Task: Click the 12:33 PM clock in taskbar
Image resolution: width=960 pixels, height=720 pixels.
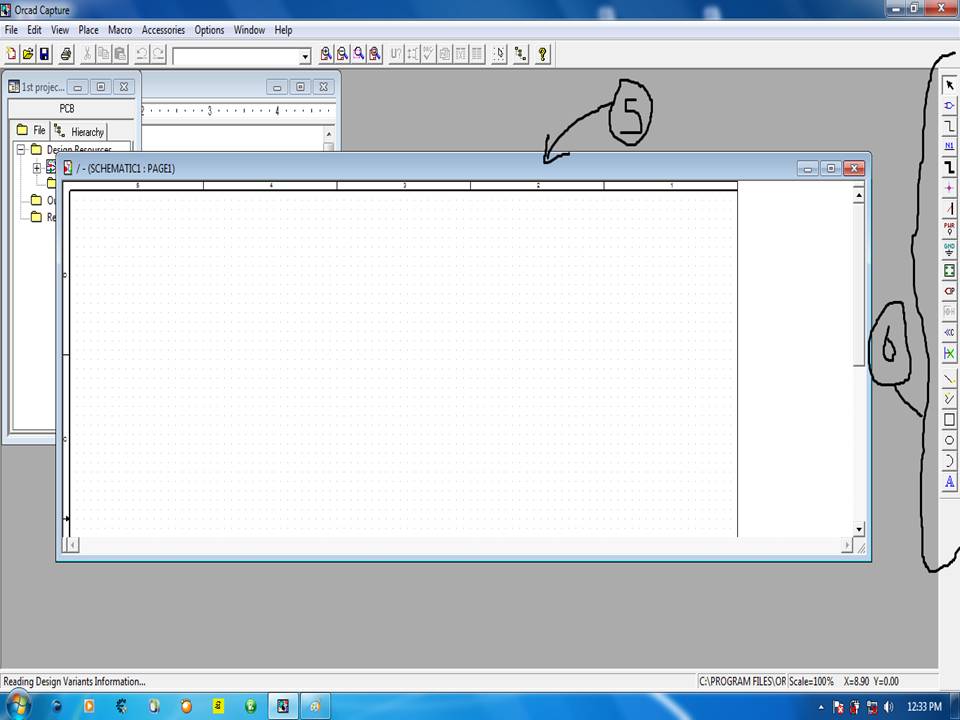Action: pyautogui.click(x=924, y=707)
